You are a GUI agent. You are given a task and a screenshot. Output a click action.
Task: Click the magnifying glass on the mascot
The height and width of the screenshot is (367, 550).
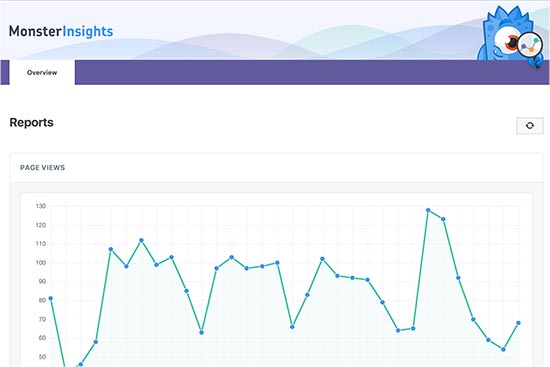530,45
